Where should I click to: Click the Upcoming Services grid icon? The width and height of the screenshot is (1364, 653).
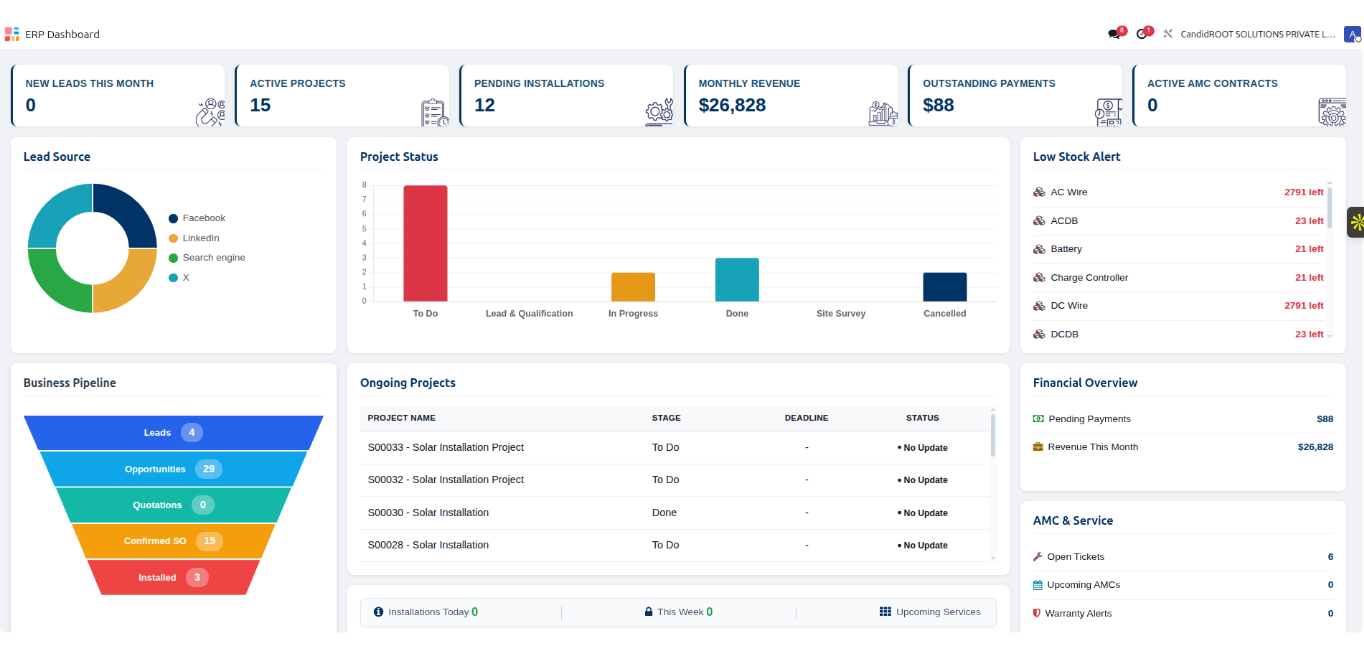pyautogui.click(x=885, y=612)
